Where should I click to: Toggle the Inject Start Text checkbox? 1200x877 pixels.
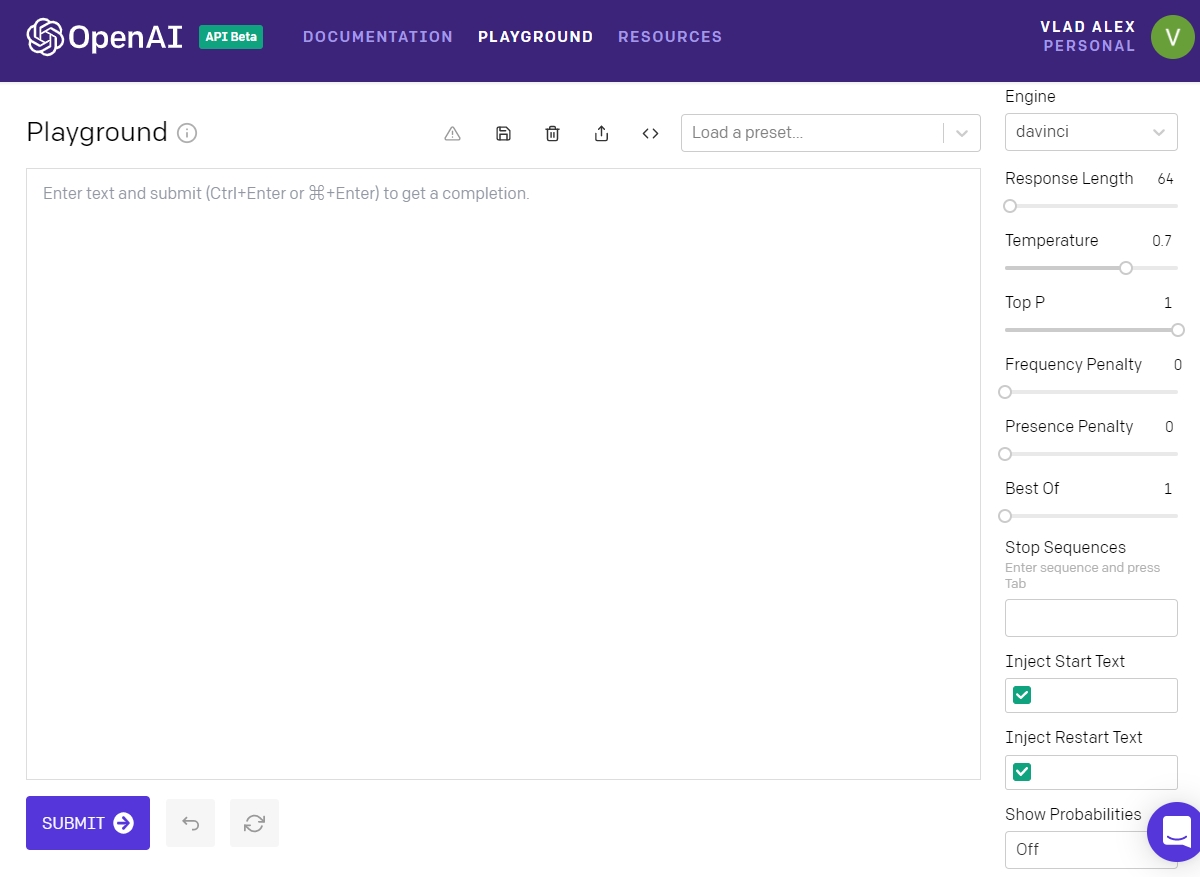tap(1022, 695)
